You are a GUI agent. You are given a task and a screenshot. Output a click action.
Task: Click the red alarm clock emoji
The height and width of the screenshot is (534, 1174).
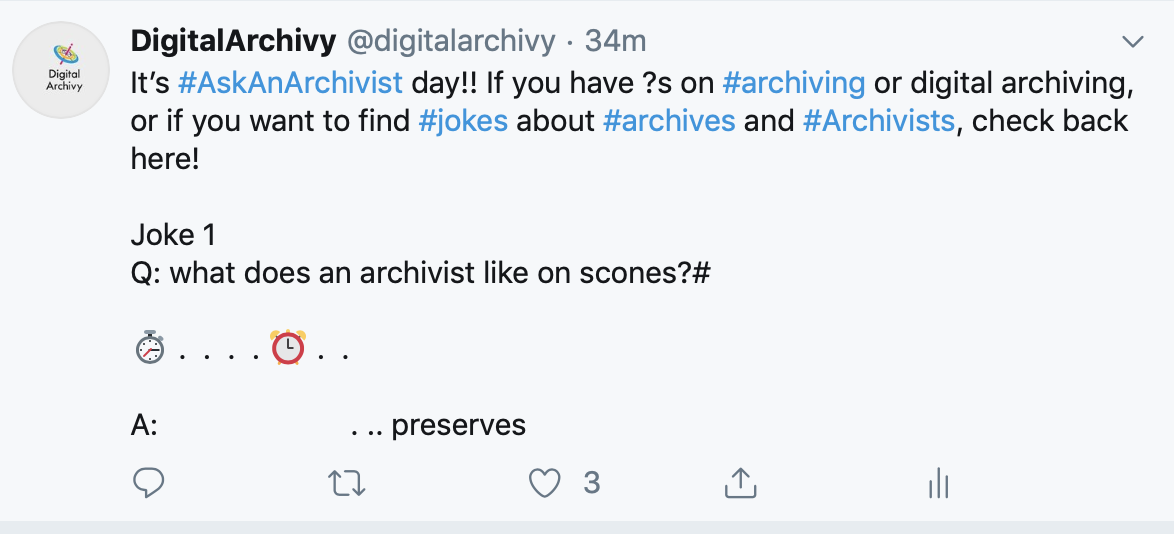(x=288, y=348)
